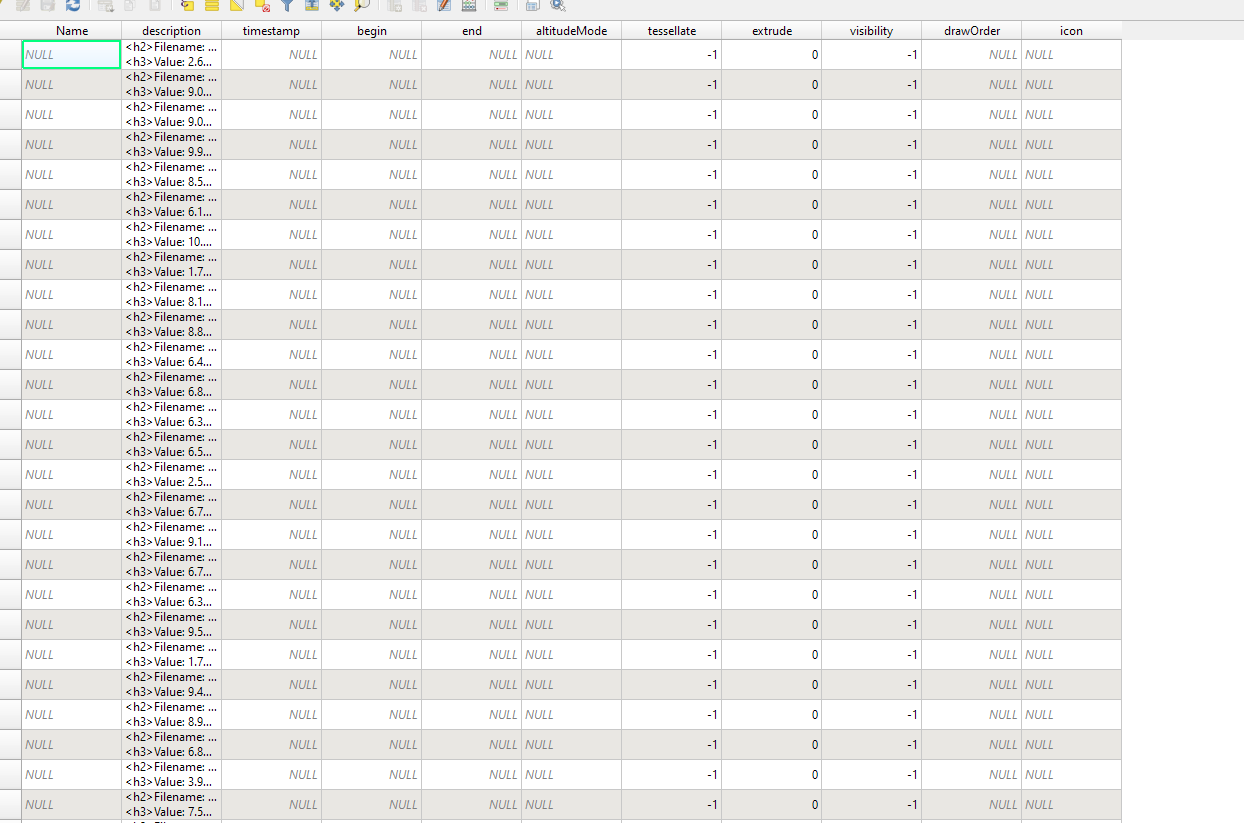Select row via header of Value: 7.5 row
This screenshot has width=1244, height=823.
pyautogui.click(x=11, y=804)
